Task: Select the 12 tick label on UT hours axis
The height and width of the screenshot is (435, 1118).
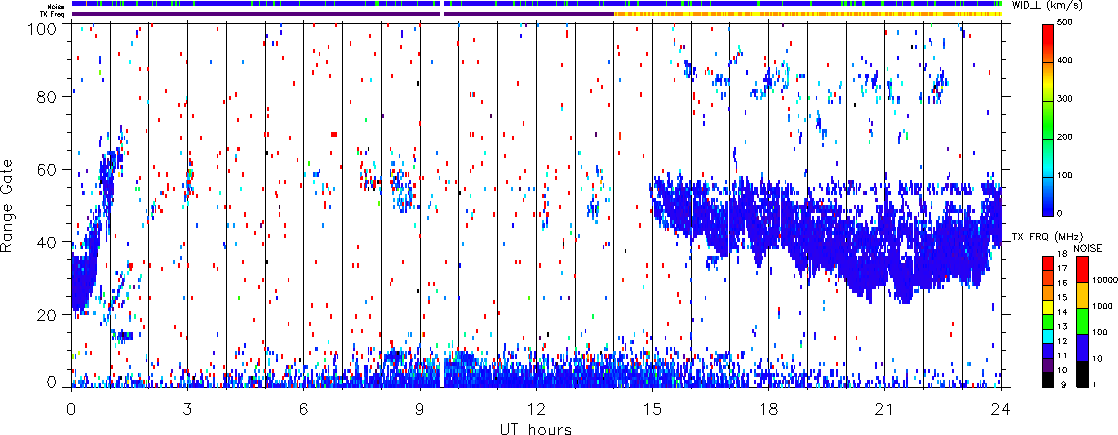Action: pyautogui.click(x=536, y=410)
